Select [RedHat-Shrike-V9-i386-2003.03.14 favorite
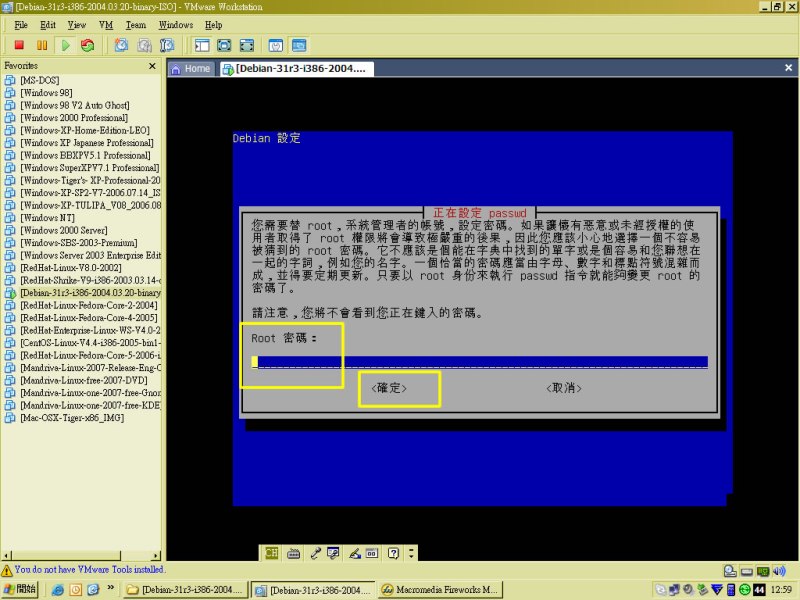 90,280
